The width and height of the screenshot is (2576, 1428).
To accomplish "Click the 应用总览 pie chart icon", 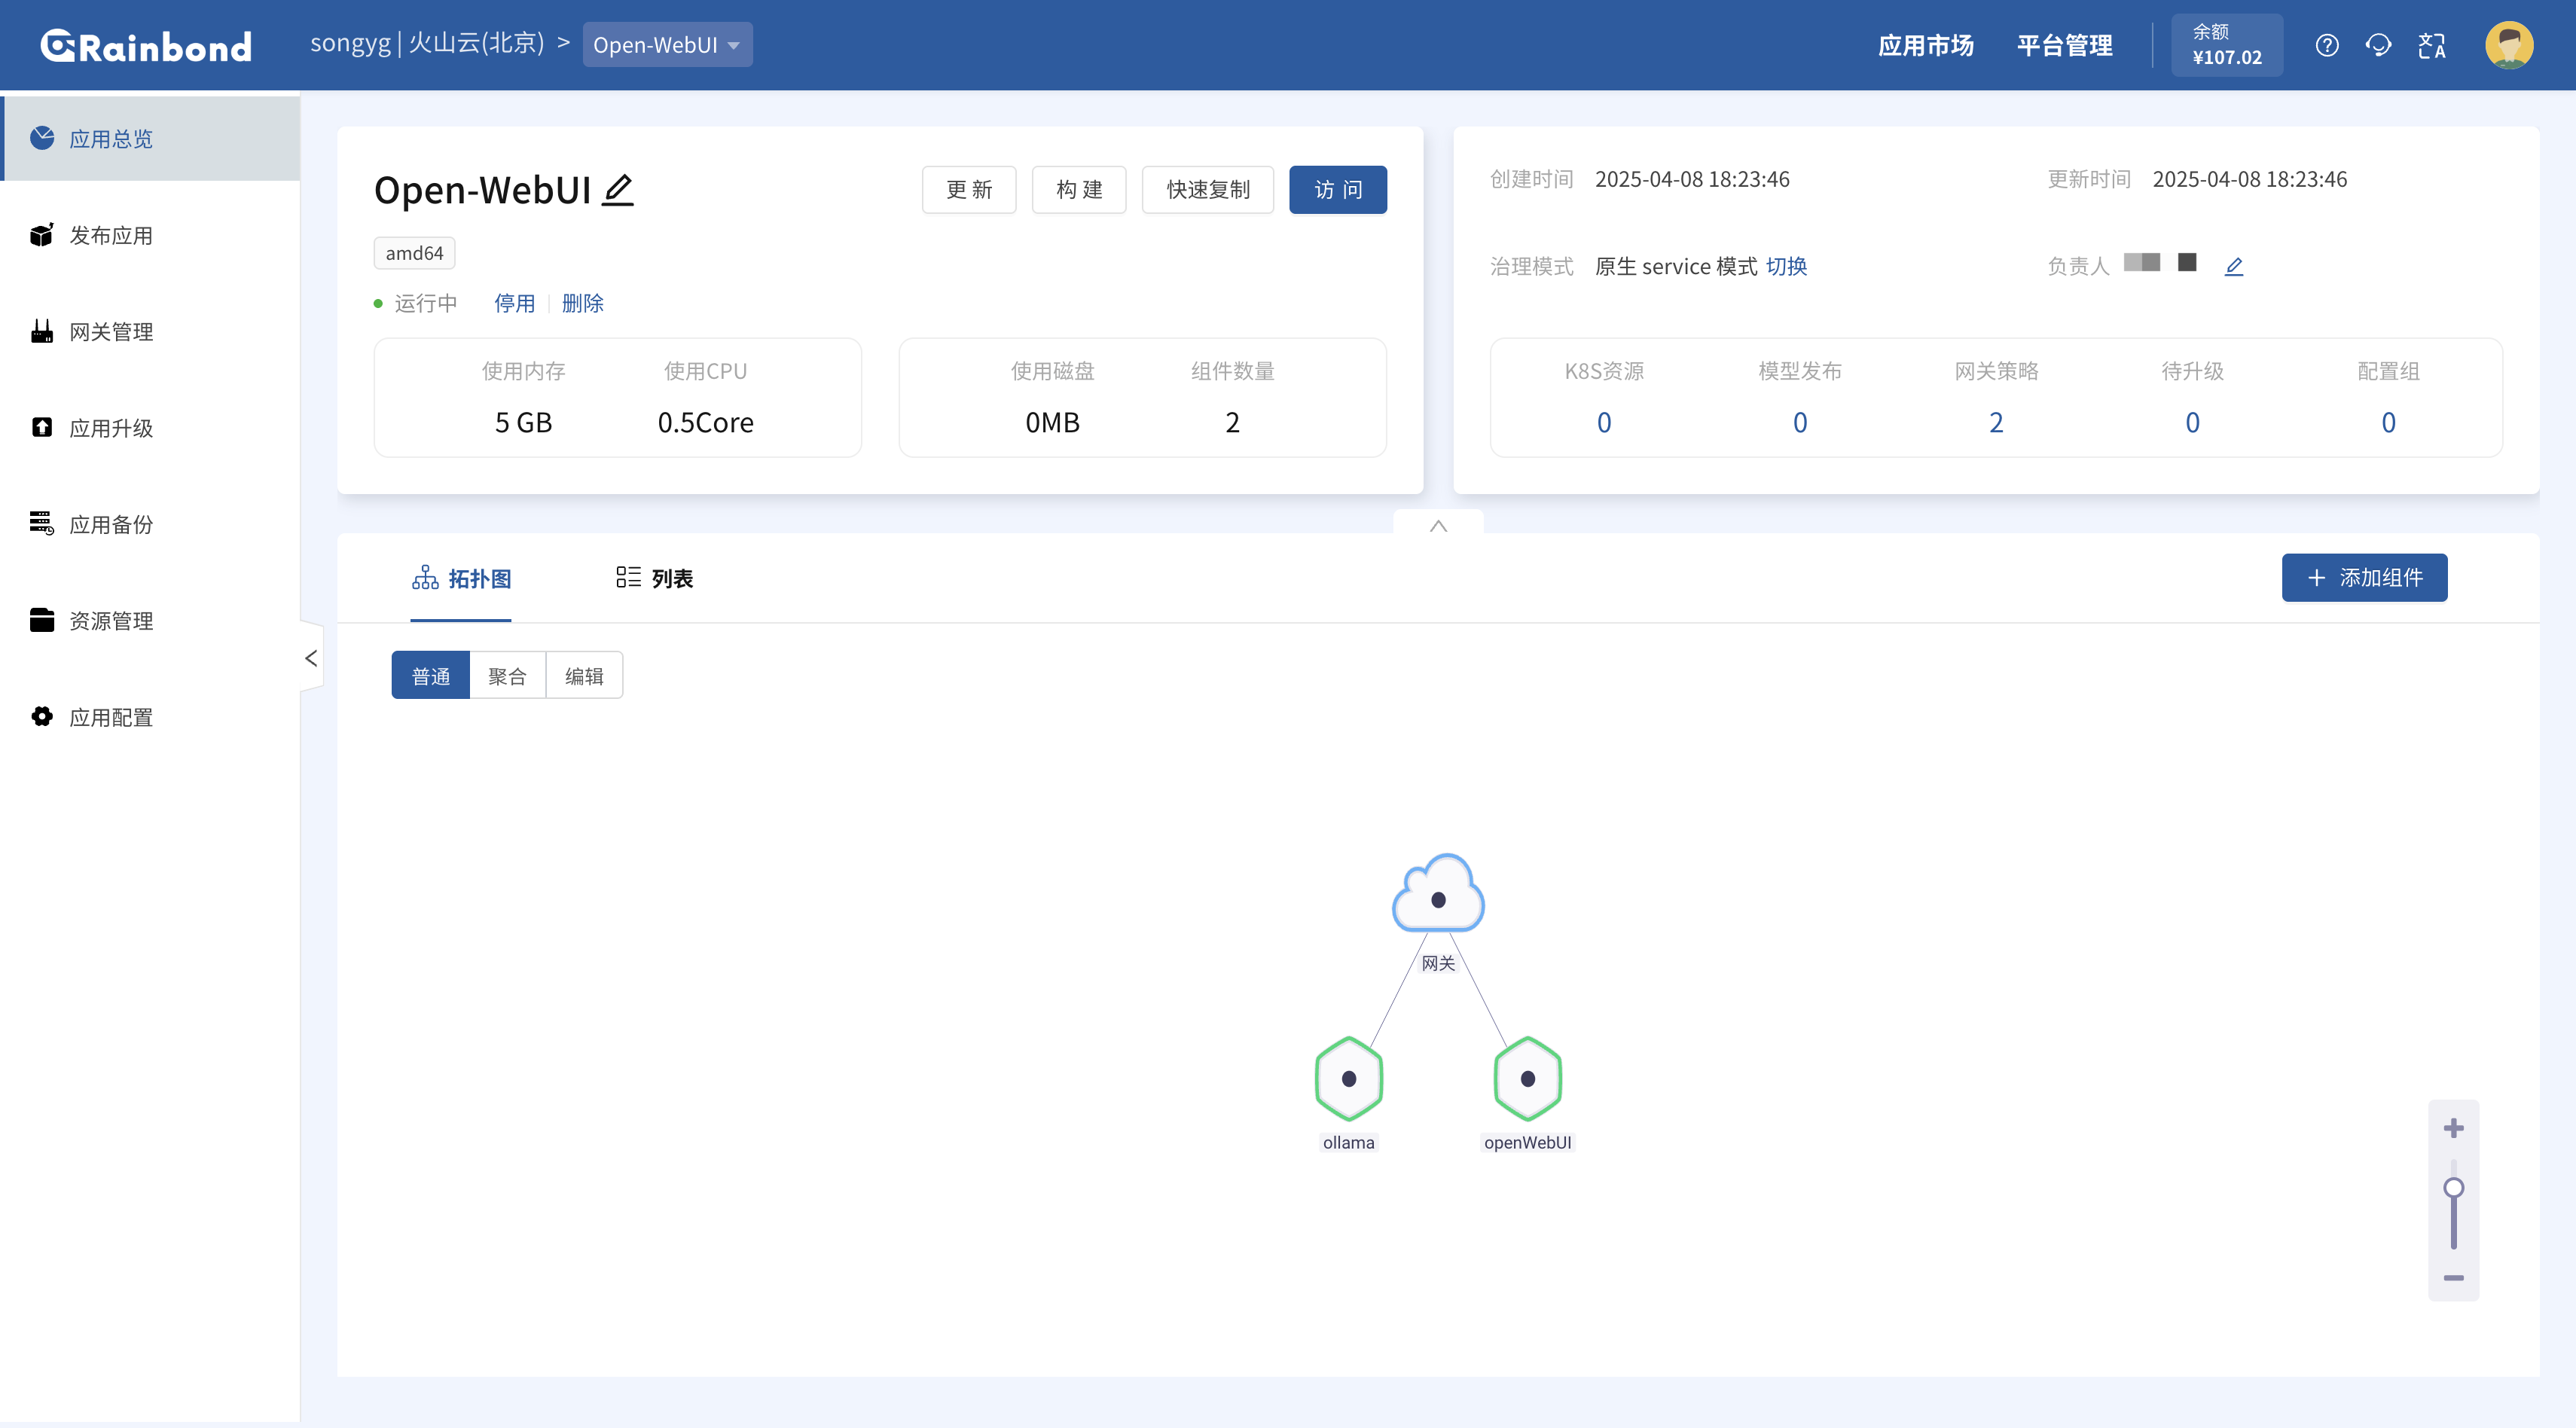I will 42,138.
